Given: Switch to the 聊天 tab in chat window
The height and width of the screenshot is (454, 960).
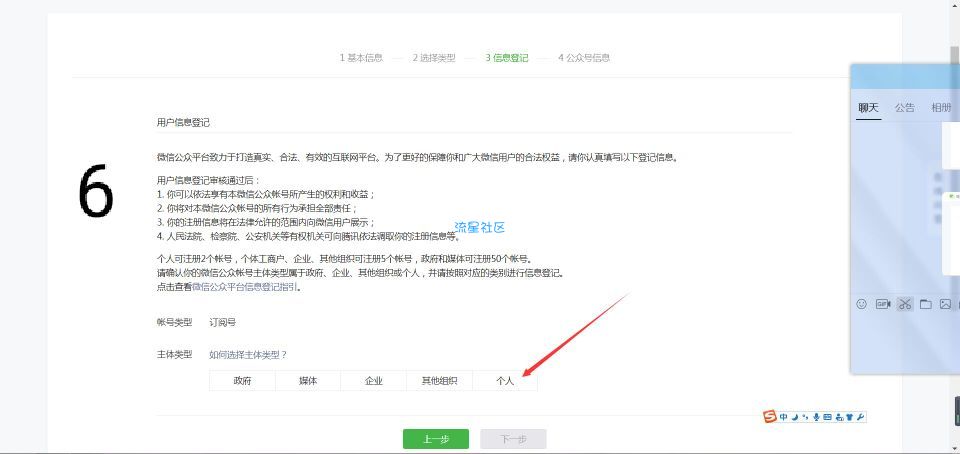Looking at the screenshot, I should [868, 108].
